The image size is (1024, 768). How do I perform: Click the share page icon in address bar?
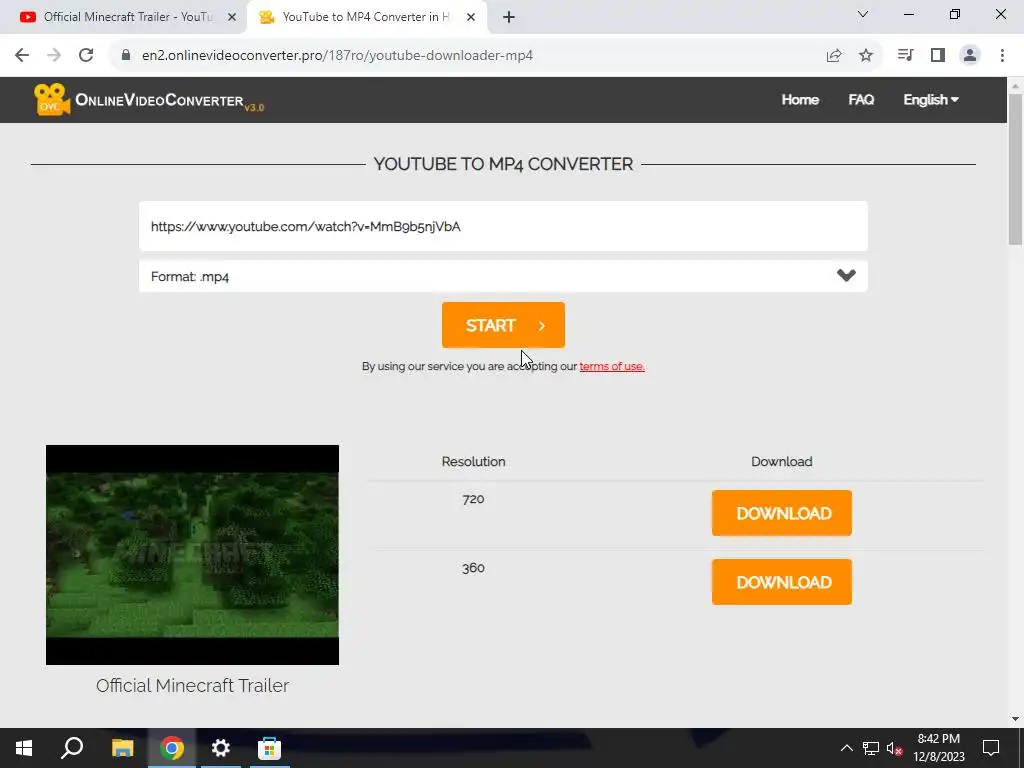click(834, 56)
